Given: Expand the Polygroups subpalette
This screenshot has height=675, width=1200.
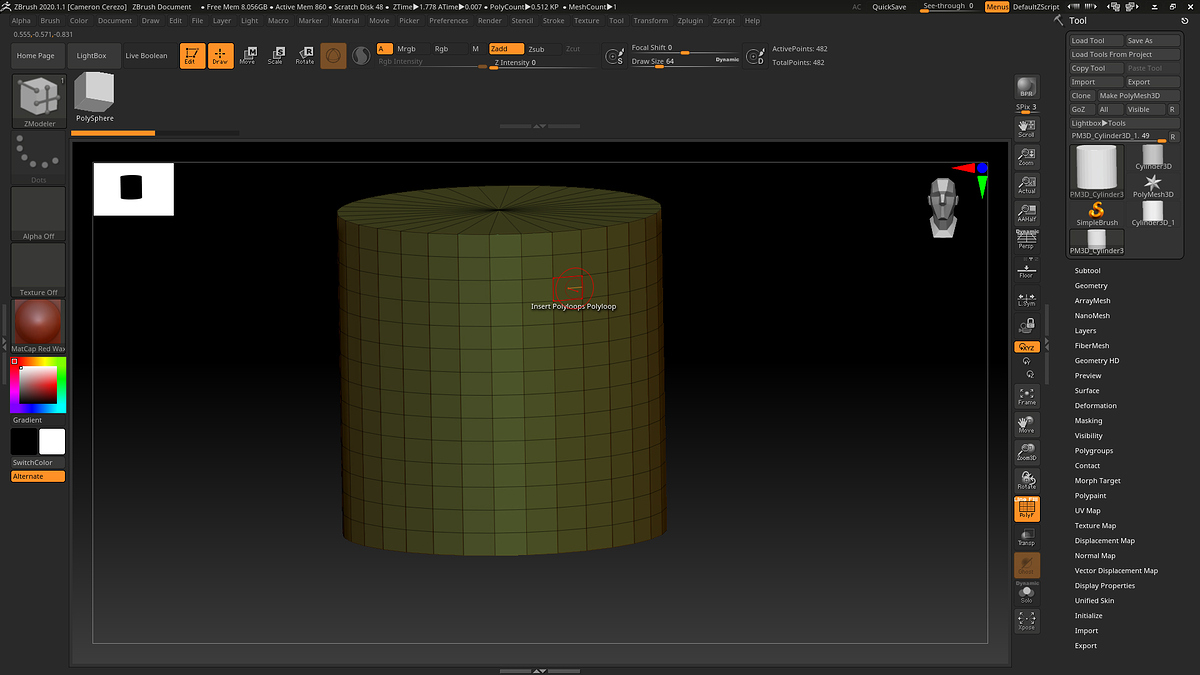Looking at the screenshot, I should (1093, 451).
